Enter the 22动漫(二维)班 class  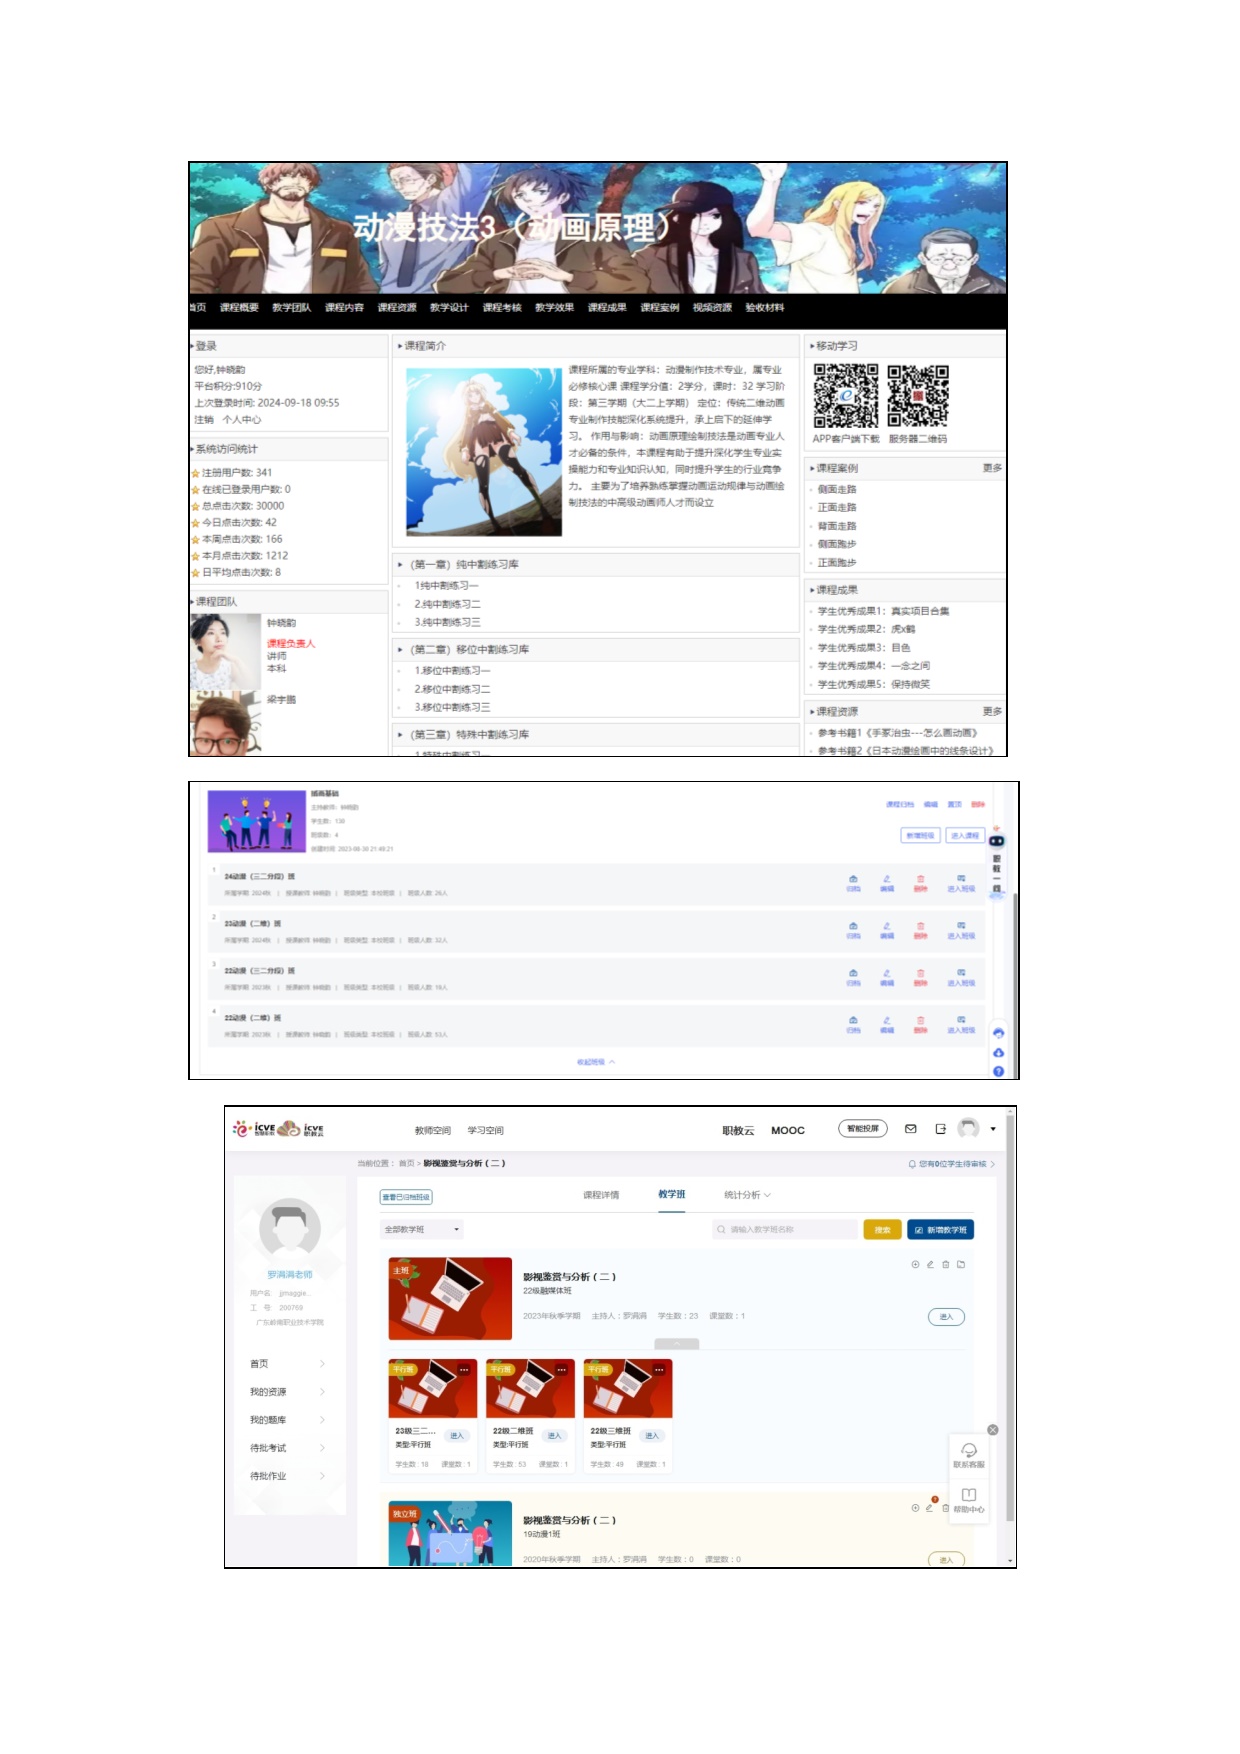961,1025
